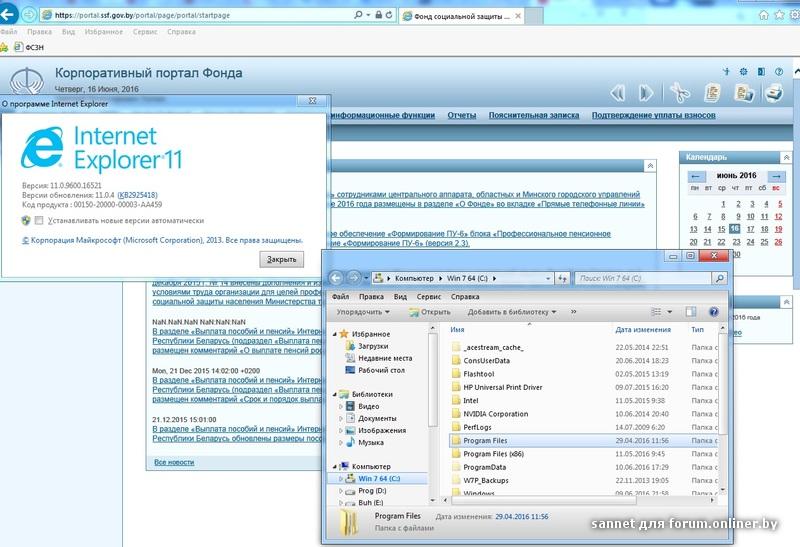The image size is (800, 547).
Task: Click the portal settings gear icon
Action: point(743,72)
